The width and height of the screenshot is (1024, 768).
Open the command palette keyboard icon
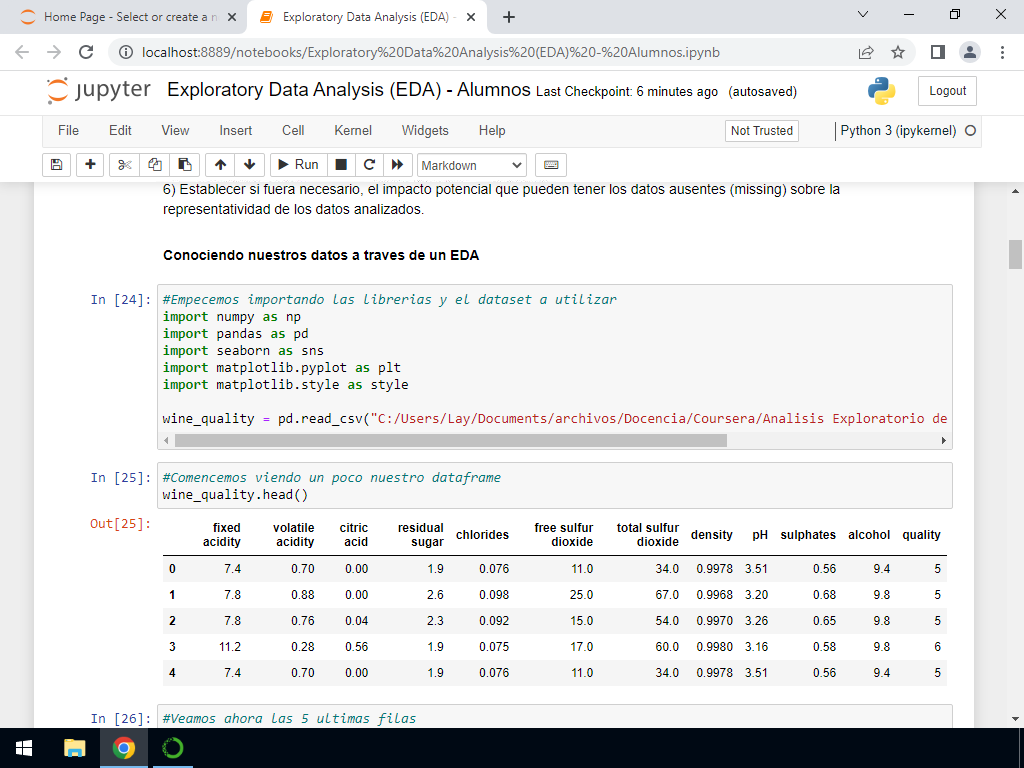coord(551,165)
